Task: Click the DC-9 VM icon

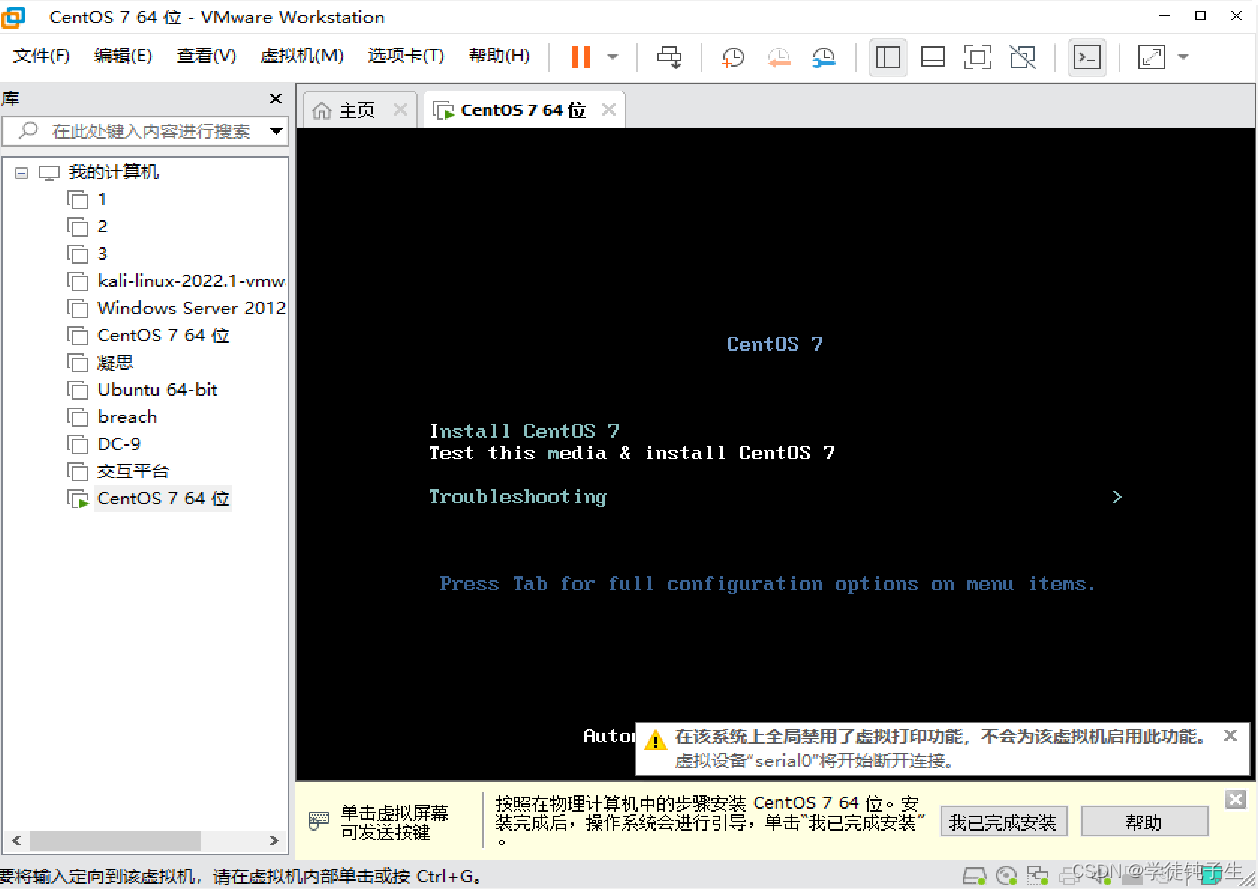Action: 78,443
